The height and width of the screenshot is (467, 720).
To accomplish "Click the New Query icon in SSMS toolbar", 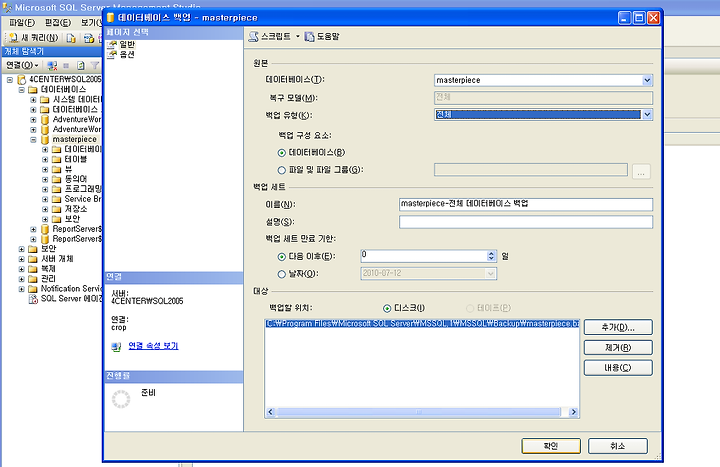I will 14,38.
